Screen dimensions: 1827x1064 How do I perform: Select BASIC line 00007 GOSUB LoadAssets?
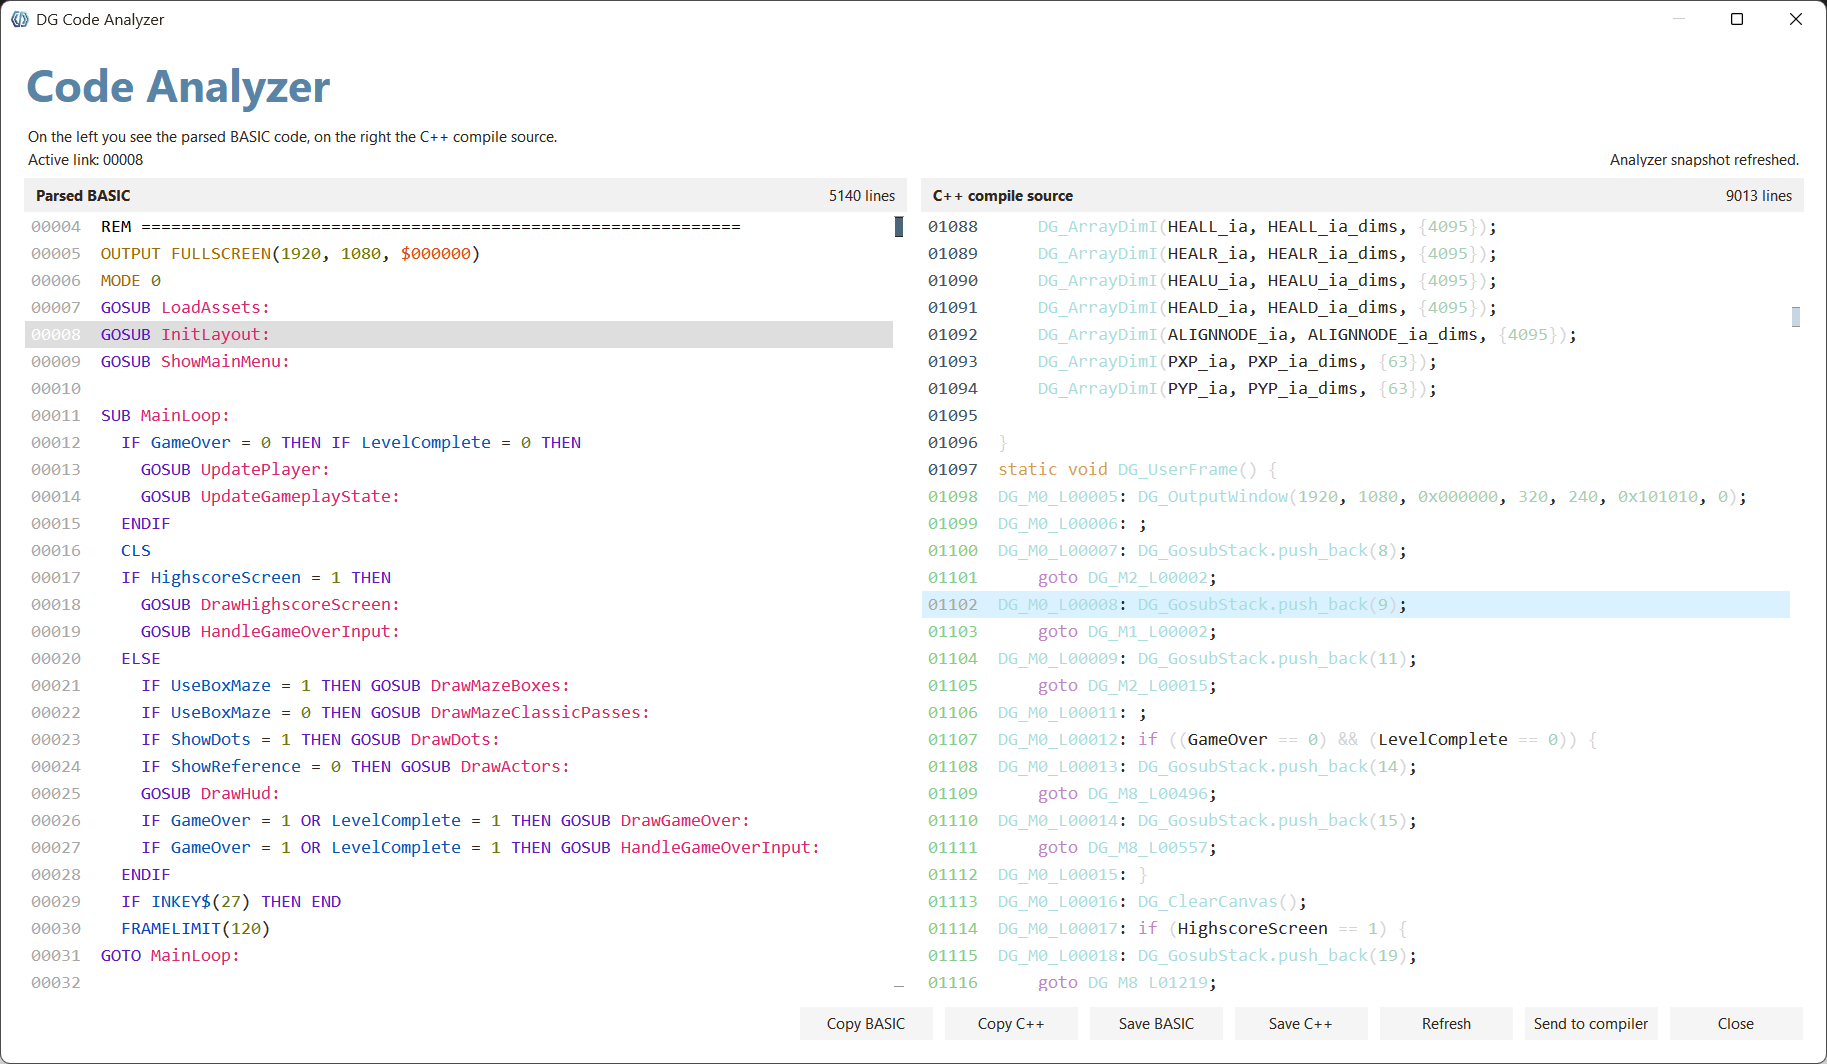point(459,307)
